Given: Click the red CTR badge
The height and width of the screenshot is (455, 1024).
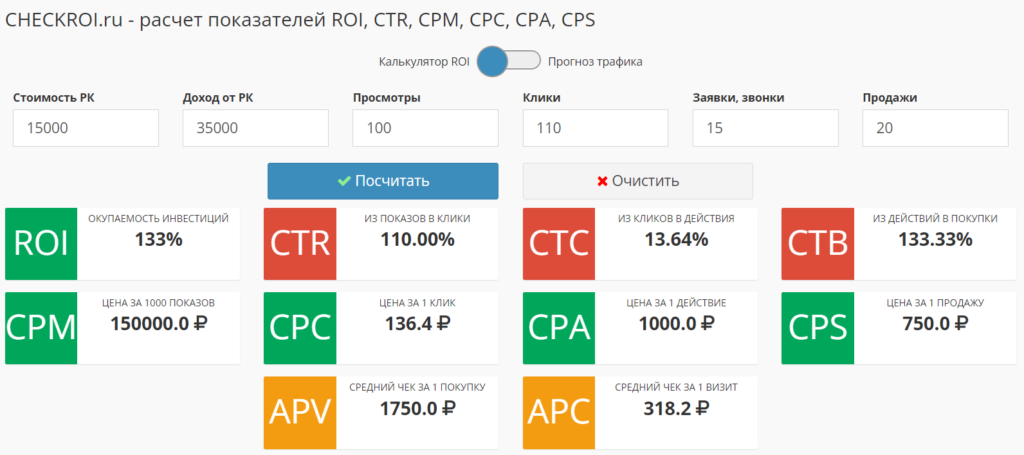Looking at the screenshot, I should click(299, 243).
